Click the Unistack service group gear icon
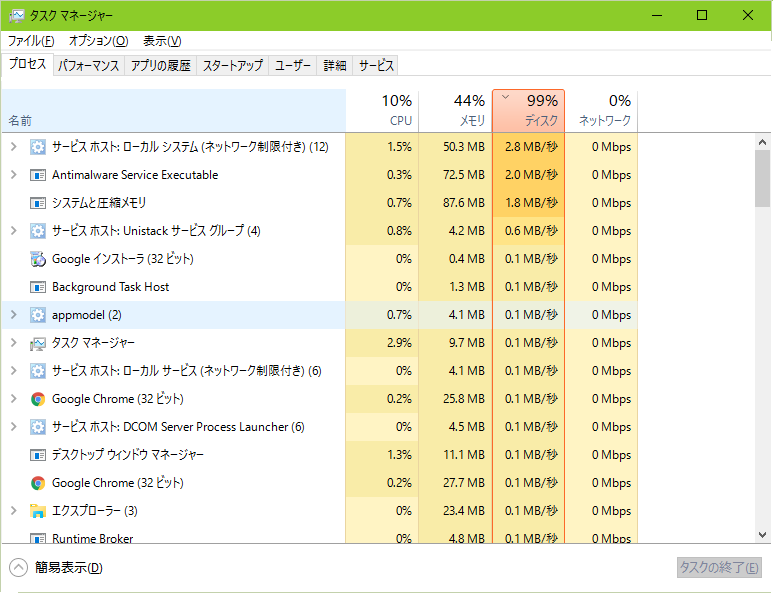This screenshot has width=773, height=593. pos(38,231)
